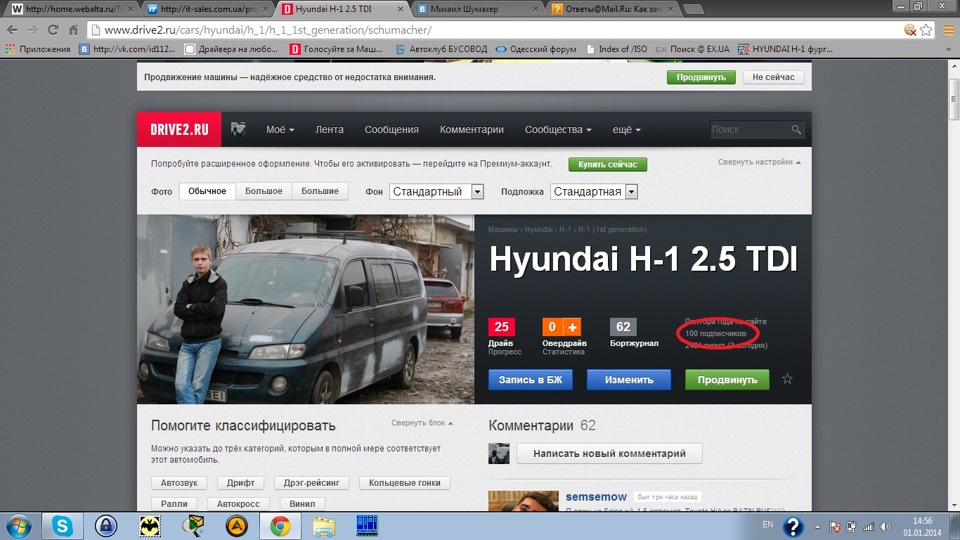Click Написать новый комментарий button
Image resolution: width=960 pixels, height=540 pixels.
[609, 454]
